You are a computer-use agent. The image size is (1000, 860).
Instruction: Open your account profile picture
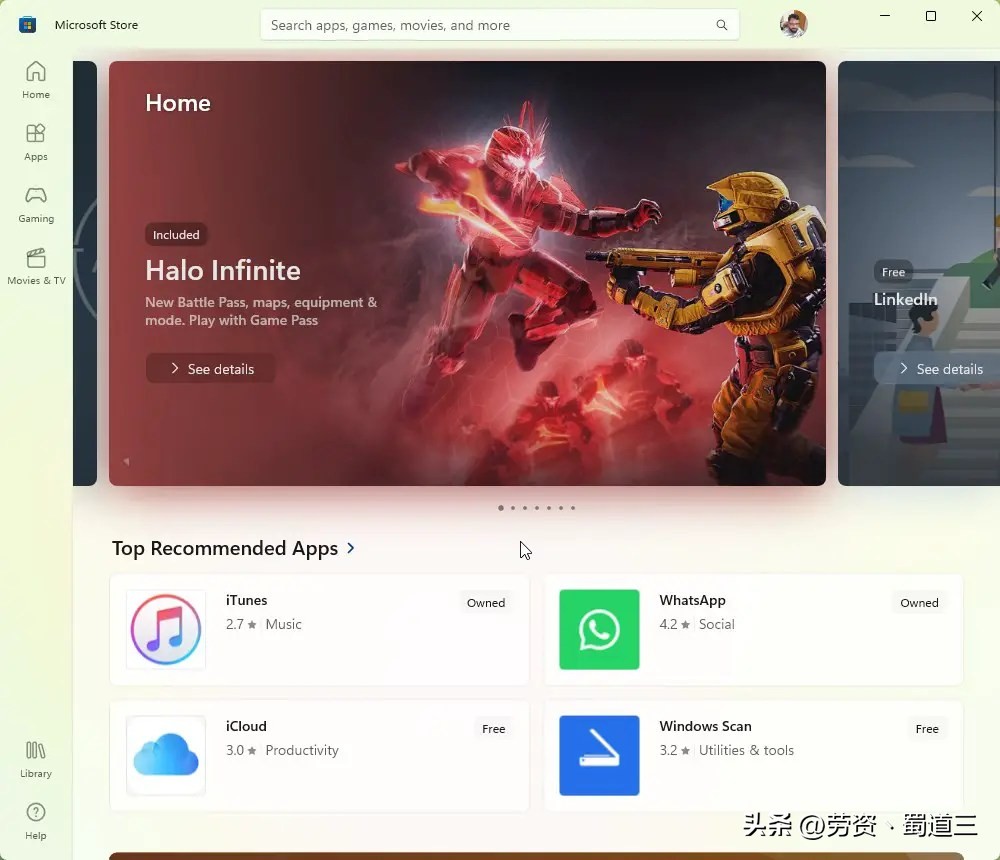793,24
